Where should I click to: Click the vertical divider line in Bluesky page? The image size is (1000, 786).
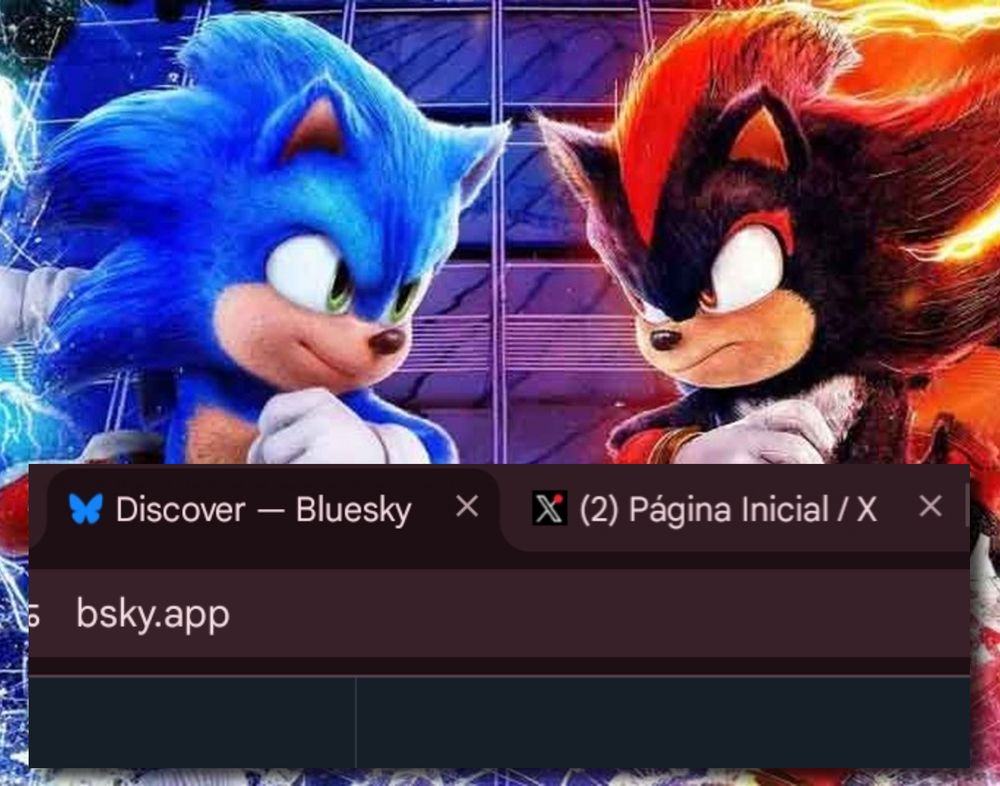[355, 722]
